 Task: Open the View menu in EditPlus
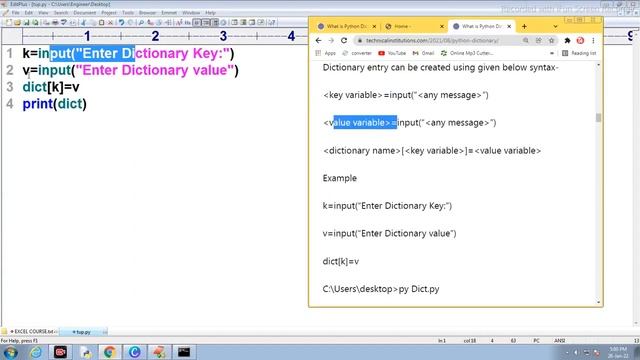[x=43, y=13]
